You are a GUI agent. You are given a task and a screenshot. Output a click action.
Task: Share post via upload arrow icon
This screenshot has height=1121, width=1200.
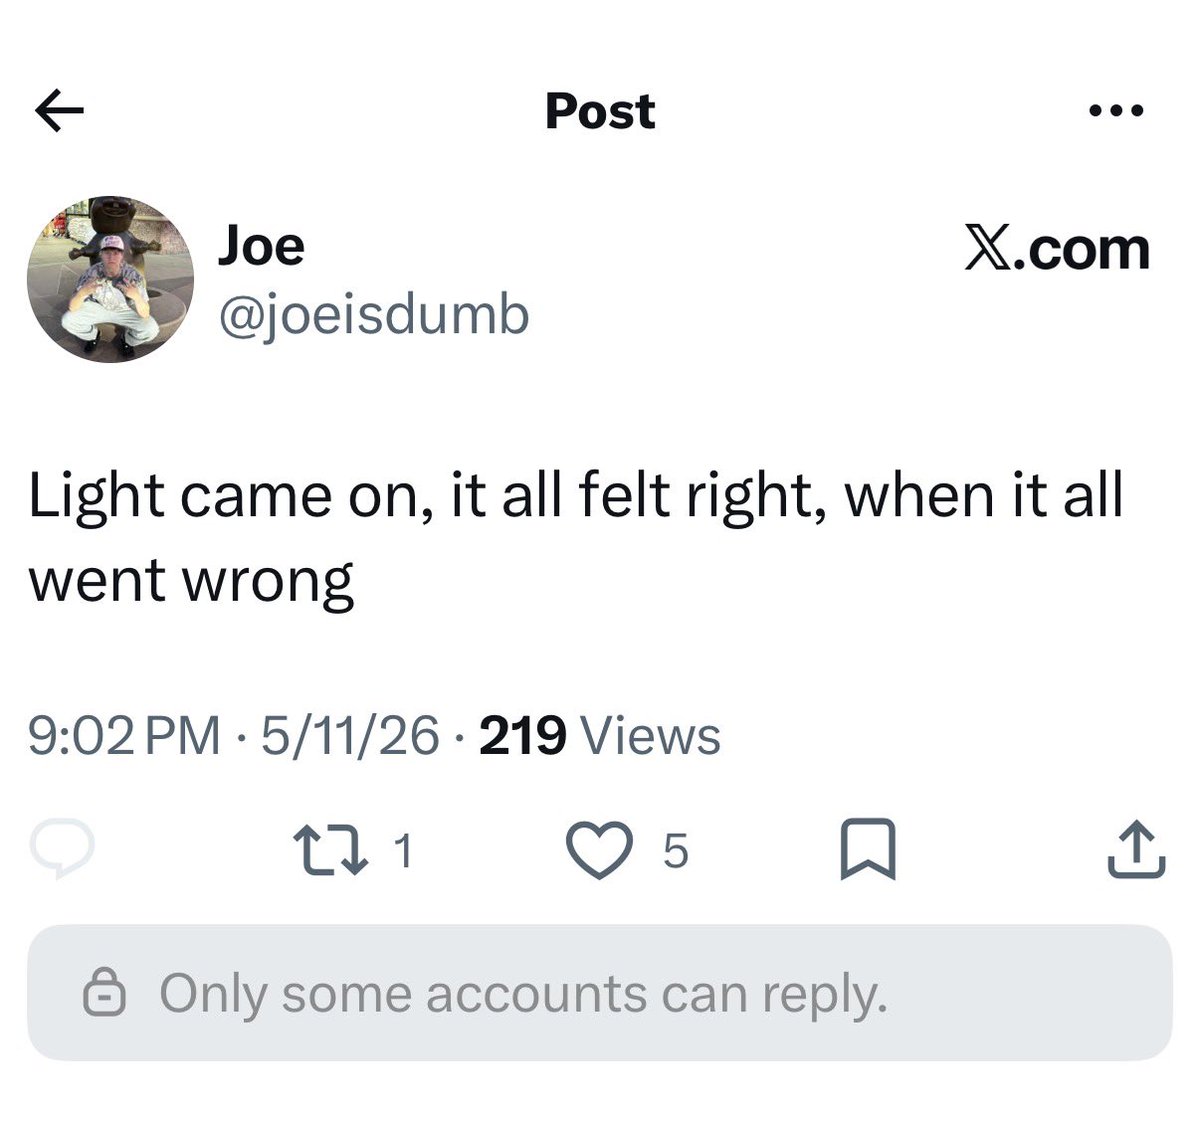(x=1137, y=850)
